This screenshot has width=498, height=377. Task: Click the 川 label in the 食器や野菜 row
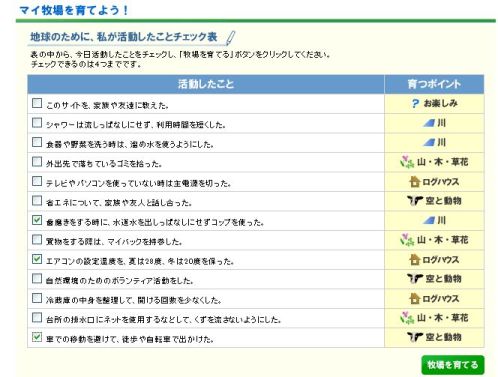pyautogui.click(x=442, y=142)
